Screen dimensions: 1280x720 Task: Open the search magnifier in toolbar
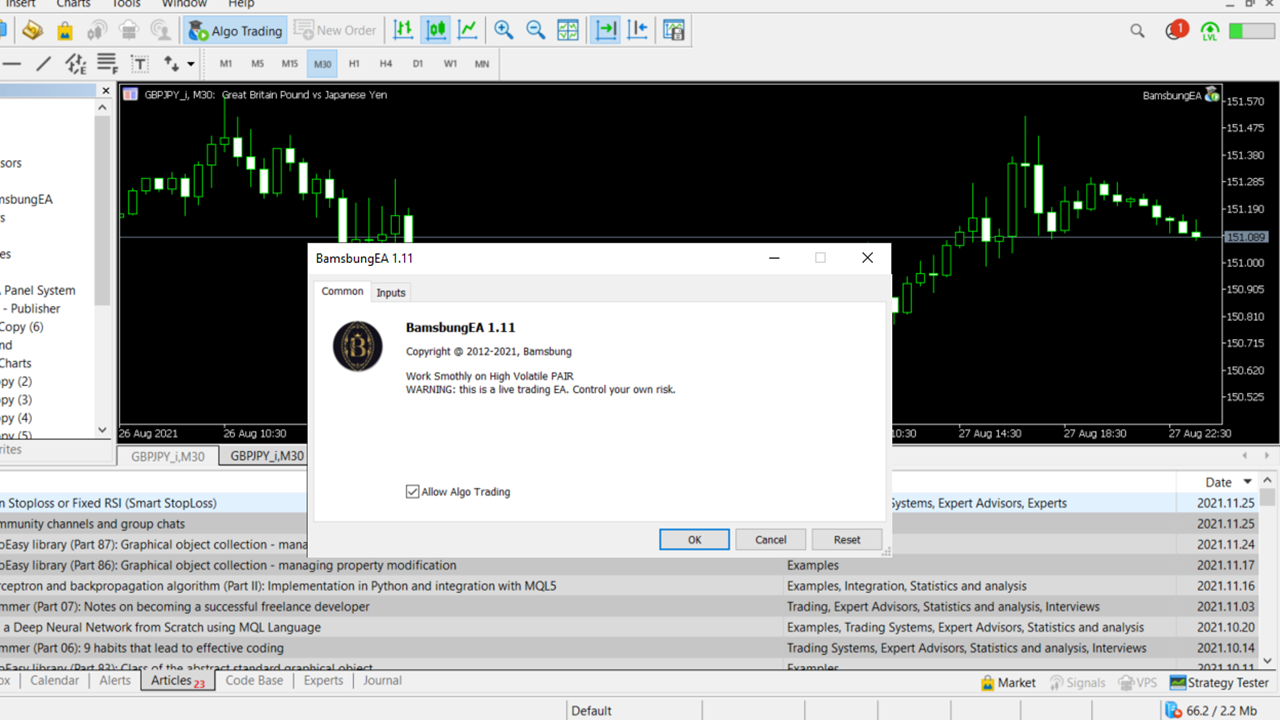(1137, 31)
